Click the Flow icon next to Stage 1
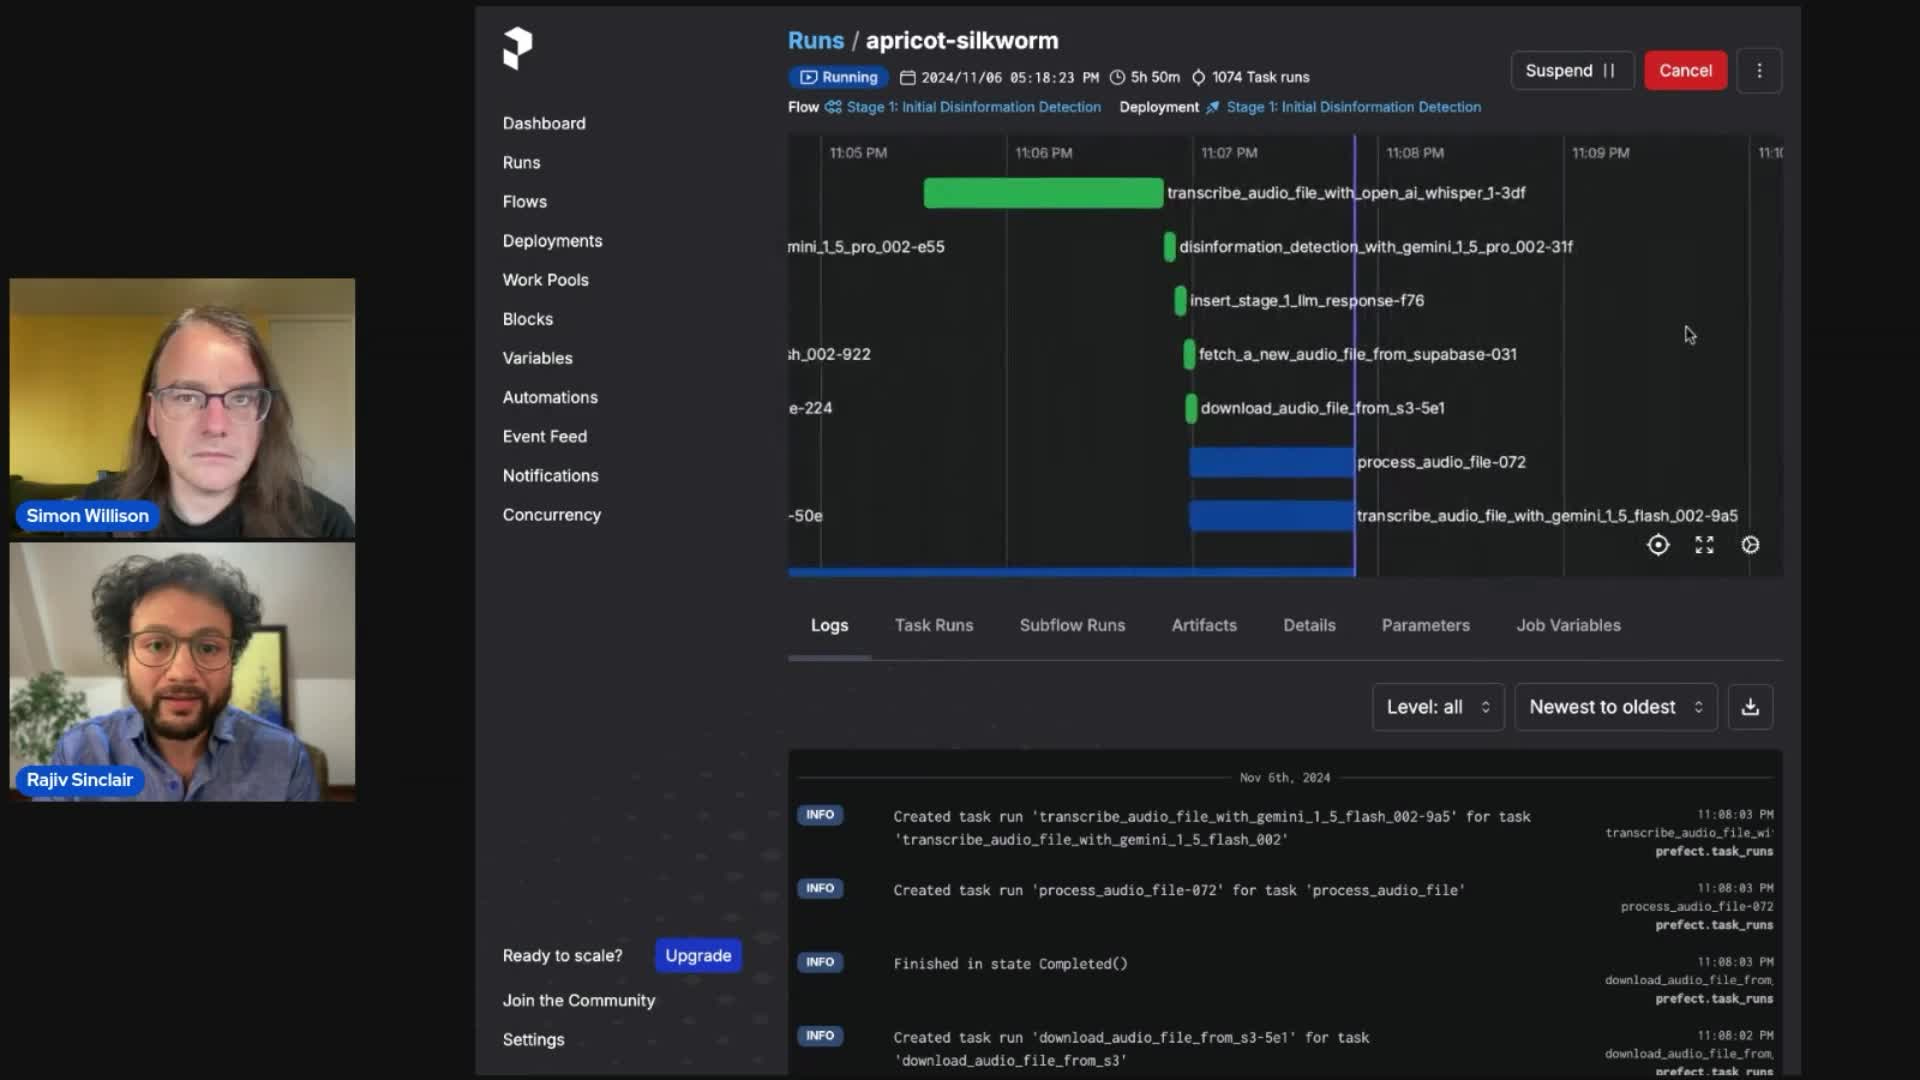Screen dimensions: 1920x1080 tap(833, 107)
